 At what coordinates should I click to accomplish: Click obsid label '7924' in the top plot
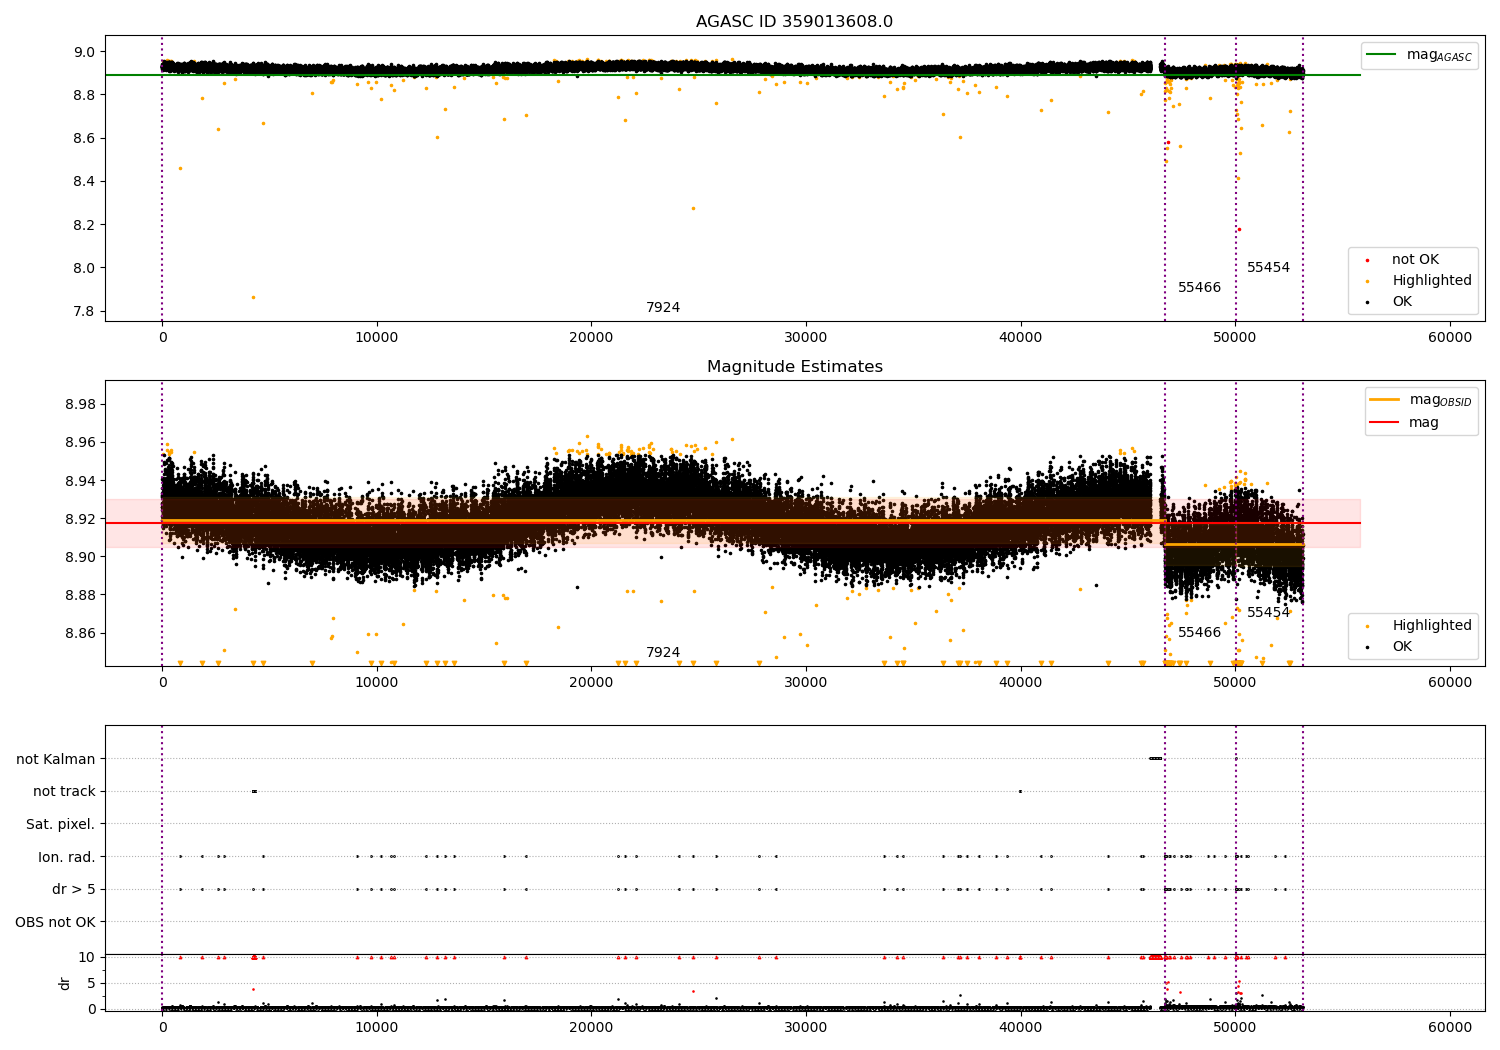point(663,308)
